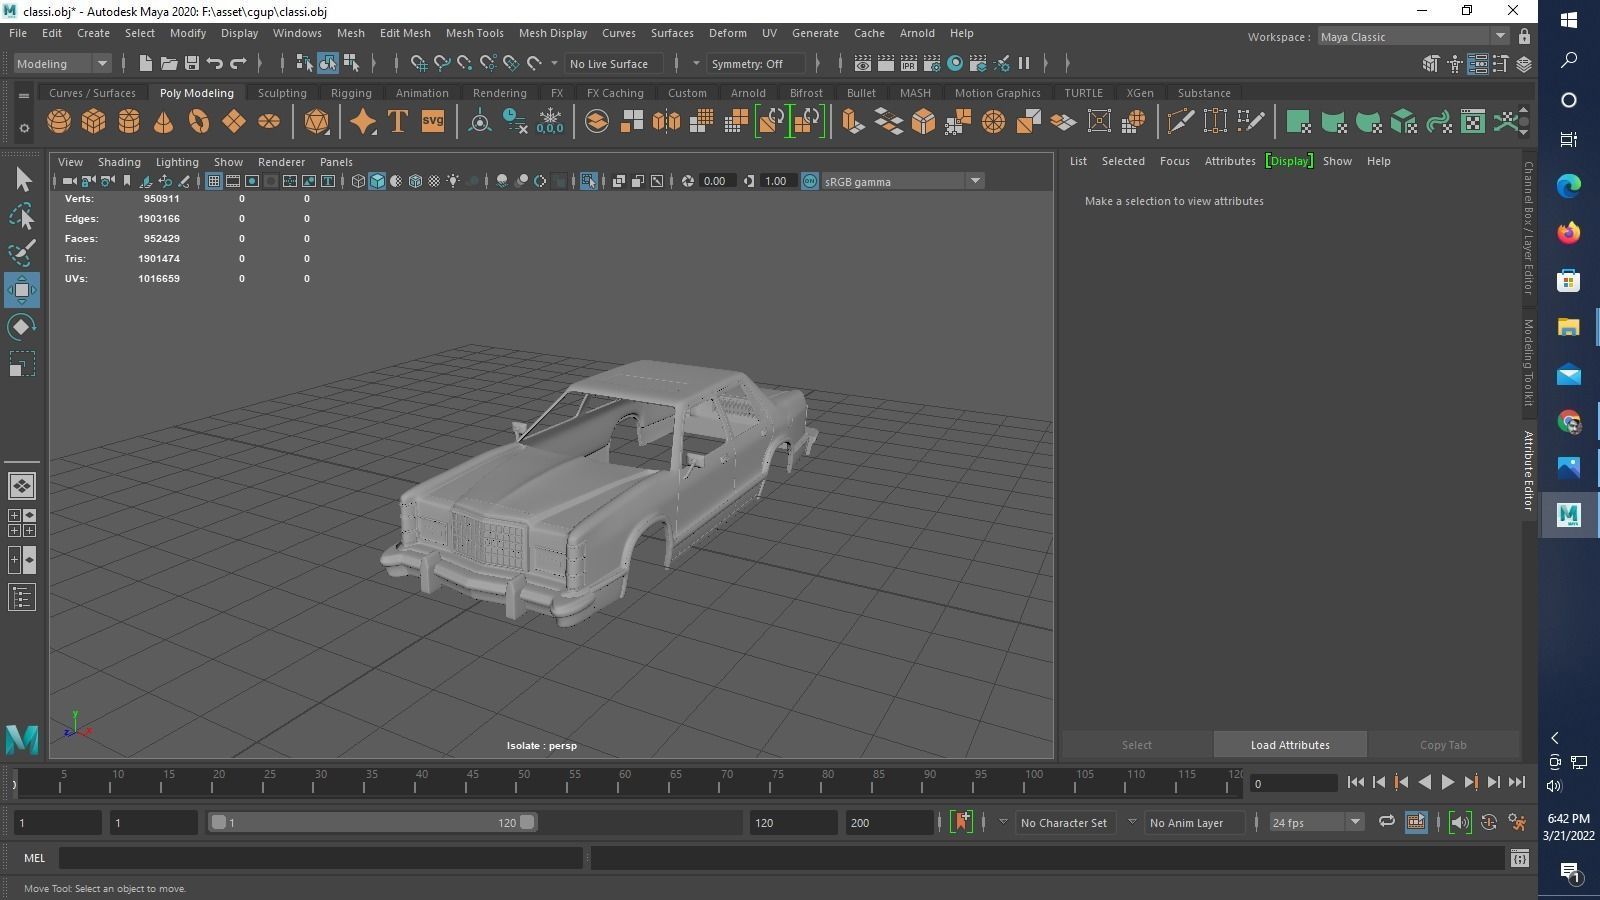The height and width of the screenshot is (900, 1600).
Task: Toggle smooth shade all cube icon
Action: point(377,181)
